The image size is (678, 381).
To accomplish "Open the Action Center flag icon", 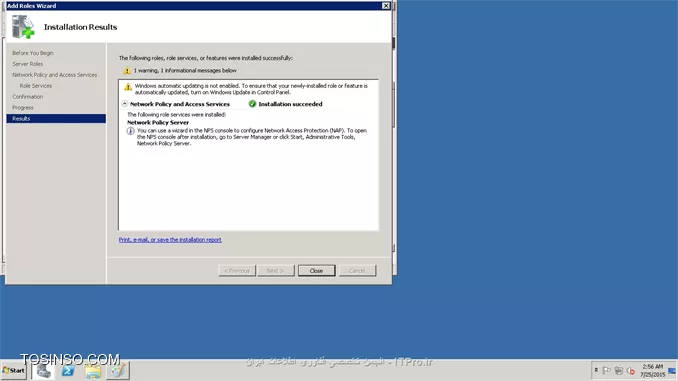I will tap(607, 371).
